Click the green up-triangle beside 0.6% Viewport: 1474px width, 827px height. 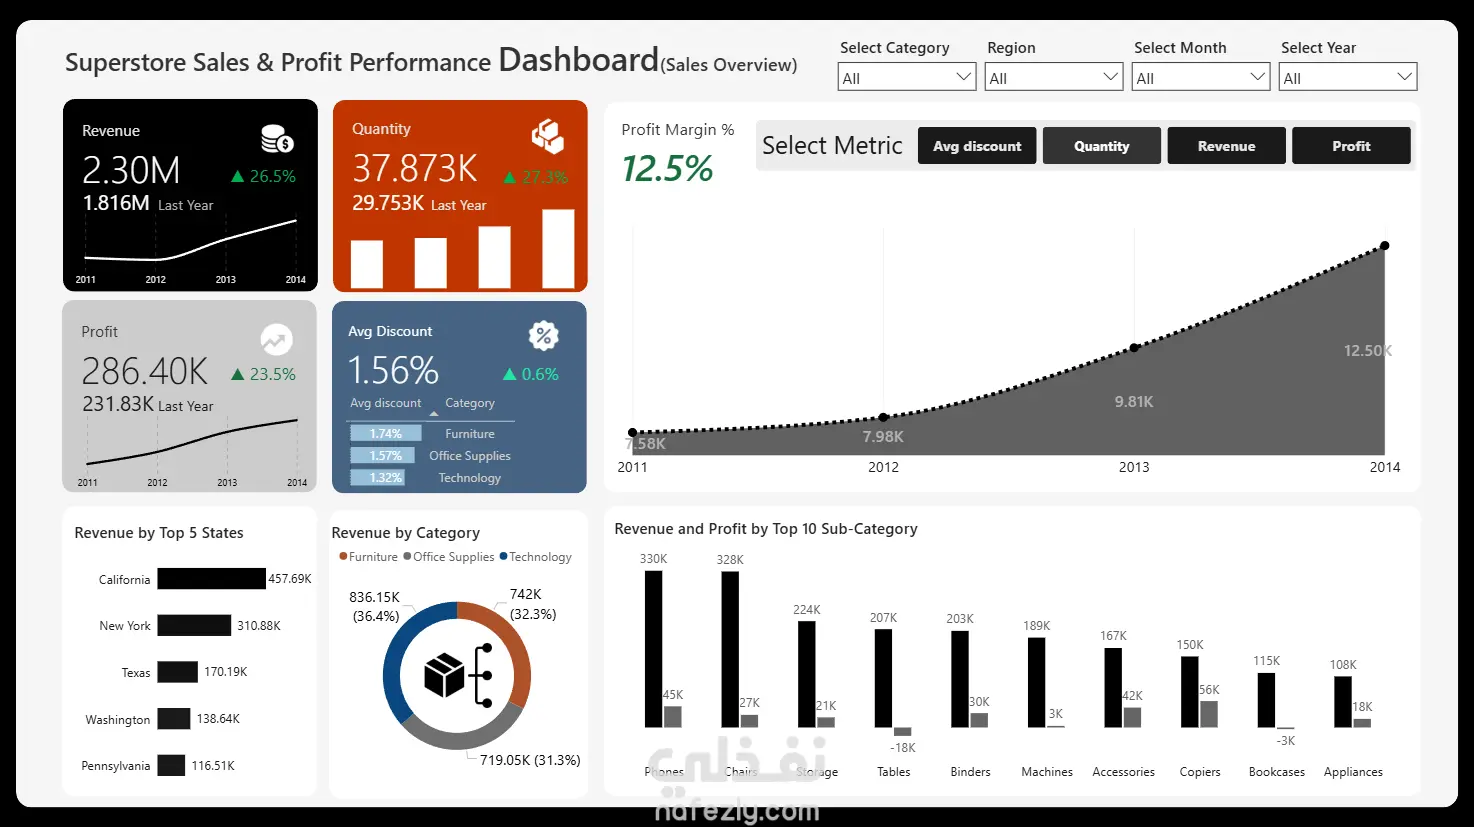510,374
